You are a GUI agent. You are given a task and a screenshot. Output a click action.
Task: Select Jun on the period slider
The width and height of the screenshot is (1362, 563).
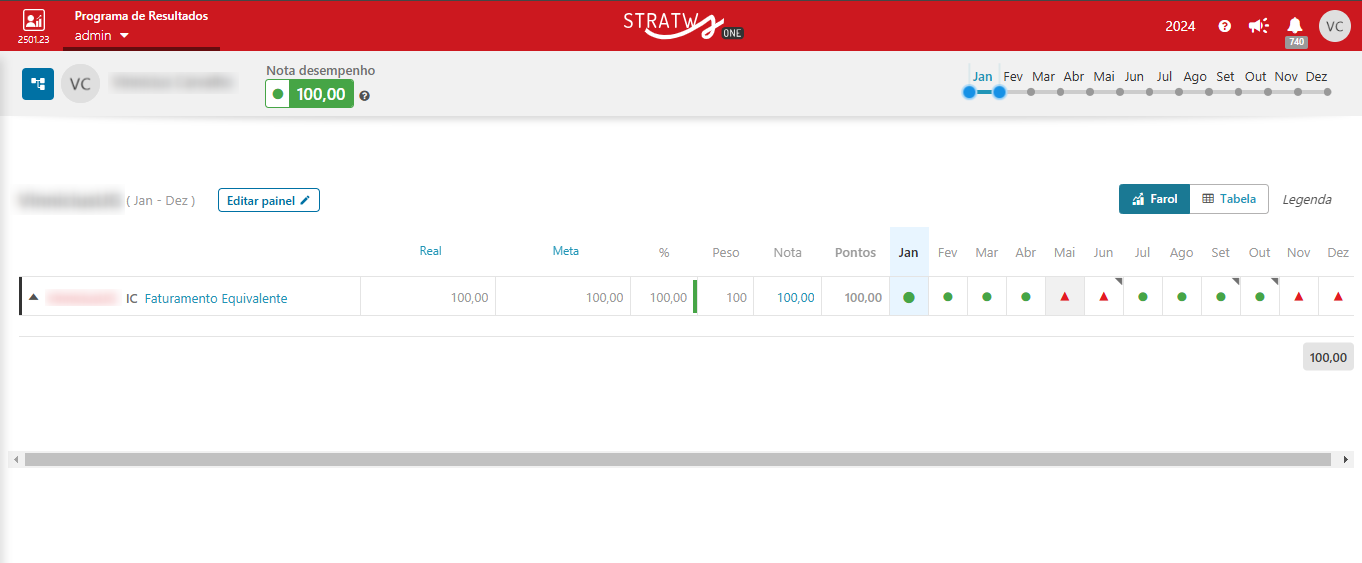tap(1134, 76)
